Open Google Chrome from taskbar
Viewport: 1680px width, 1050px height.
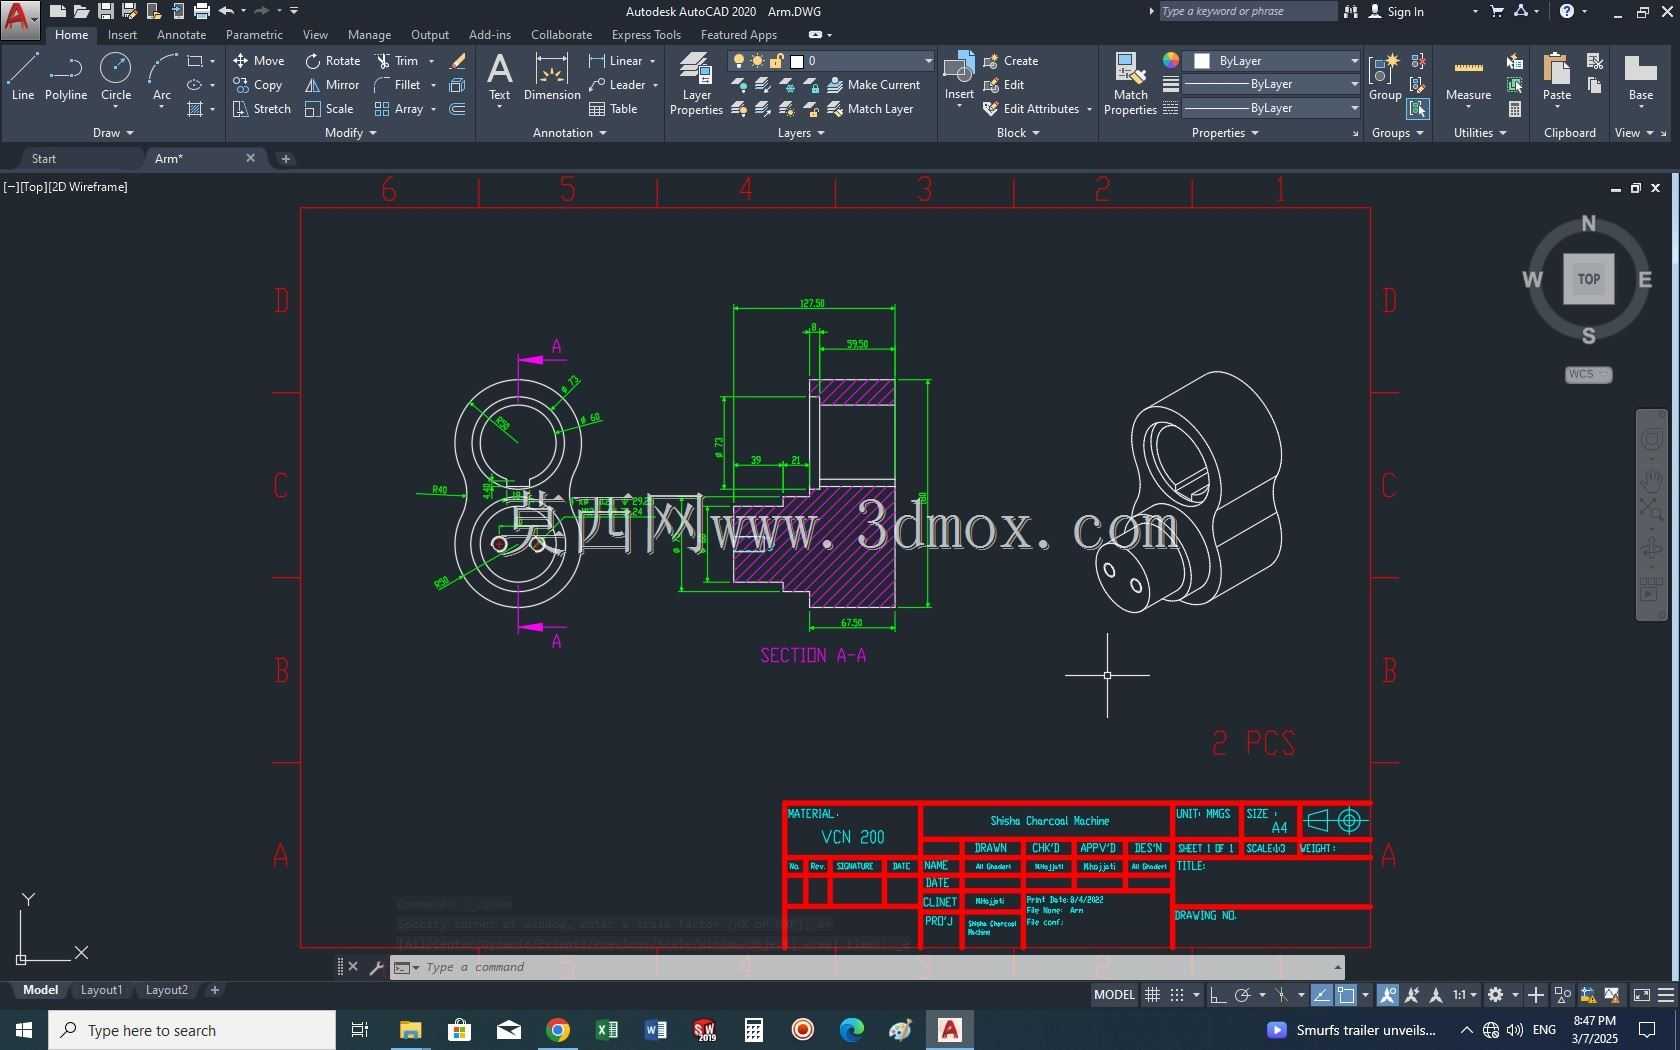click(x=558, y=1029)
